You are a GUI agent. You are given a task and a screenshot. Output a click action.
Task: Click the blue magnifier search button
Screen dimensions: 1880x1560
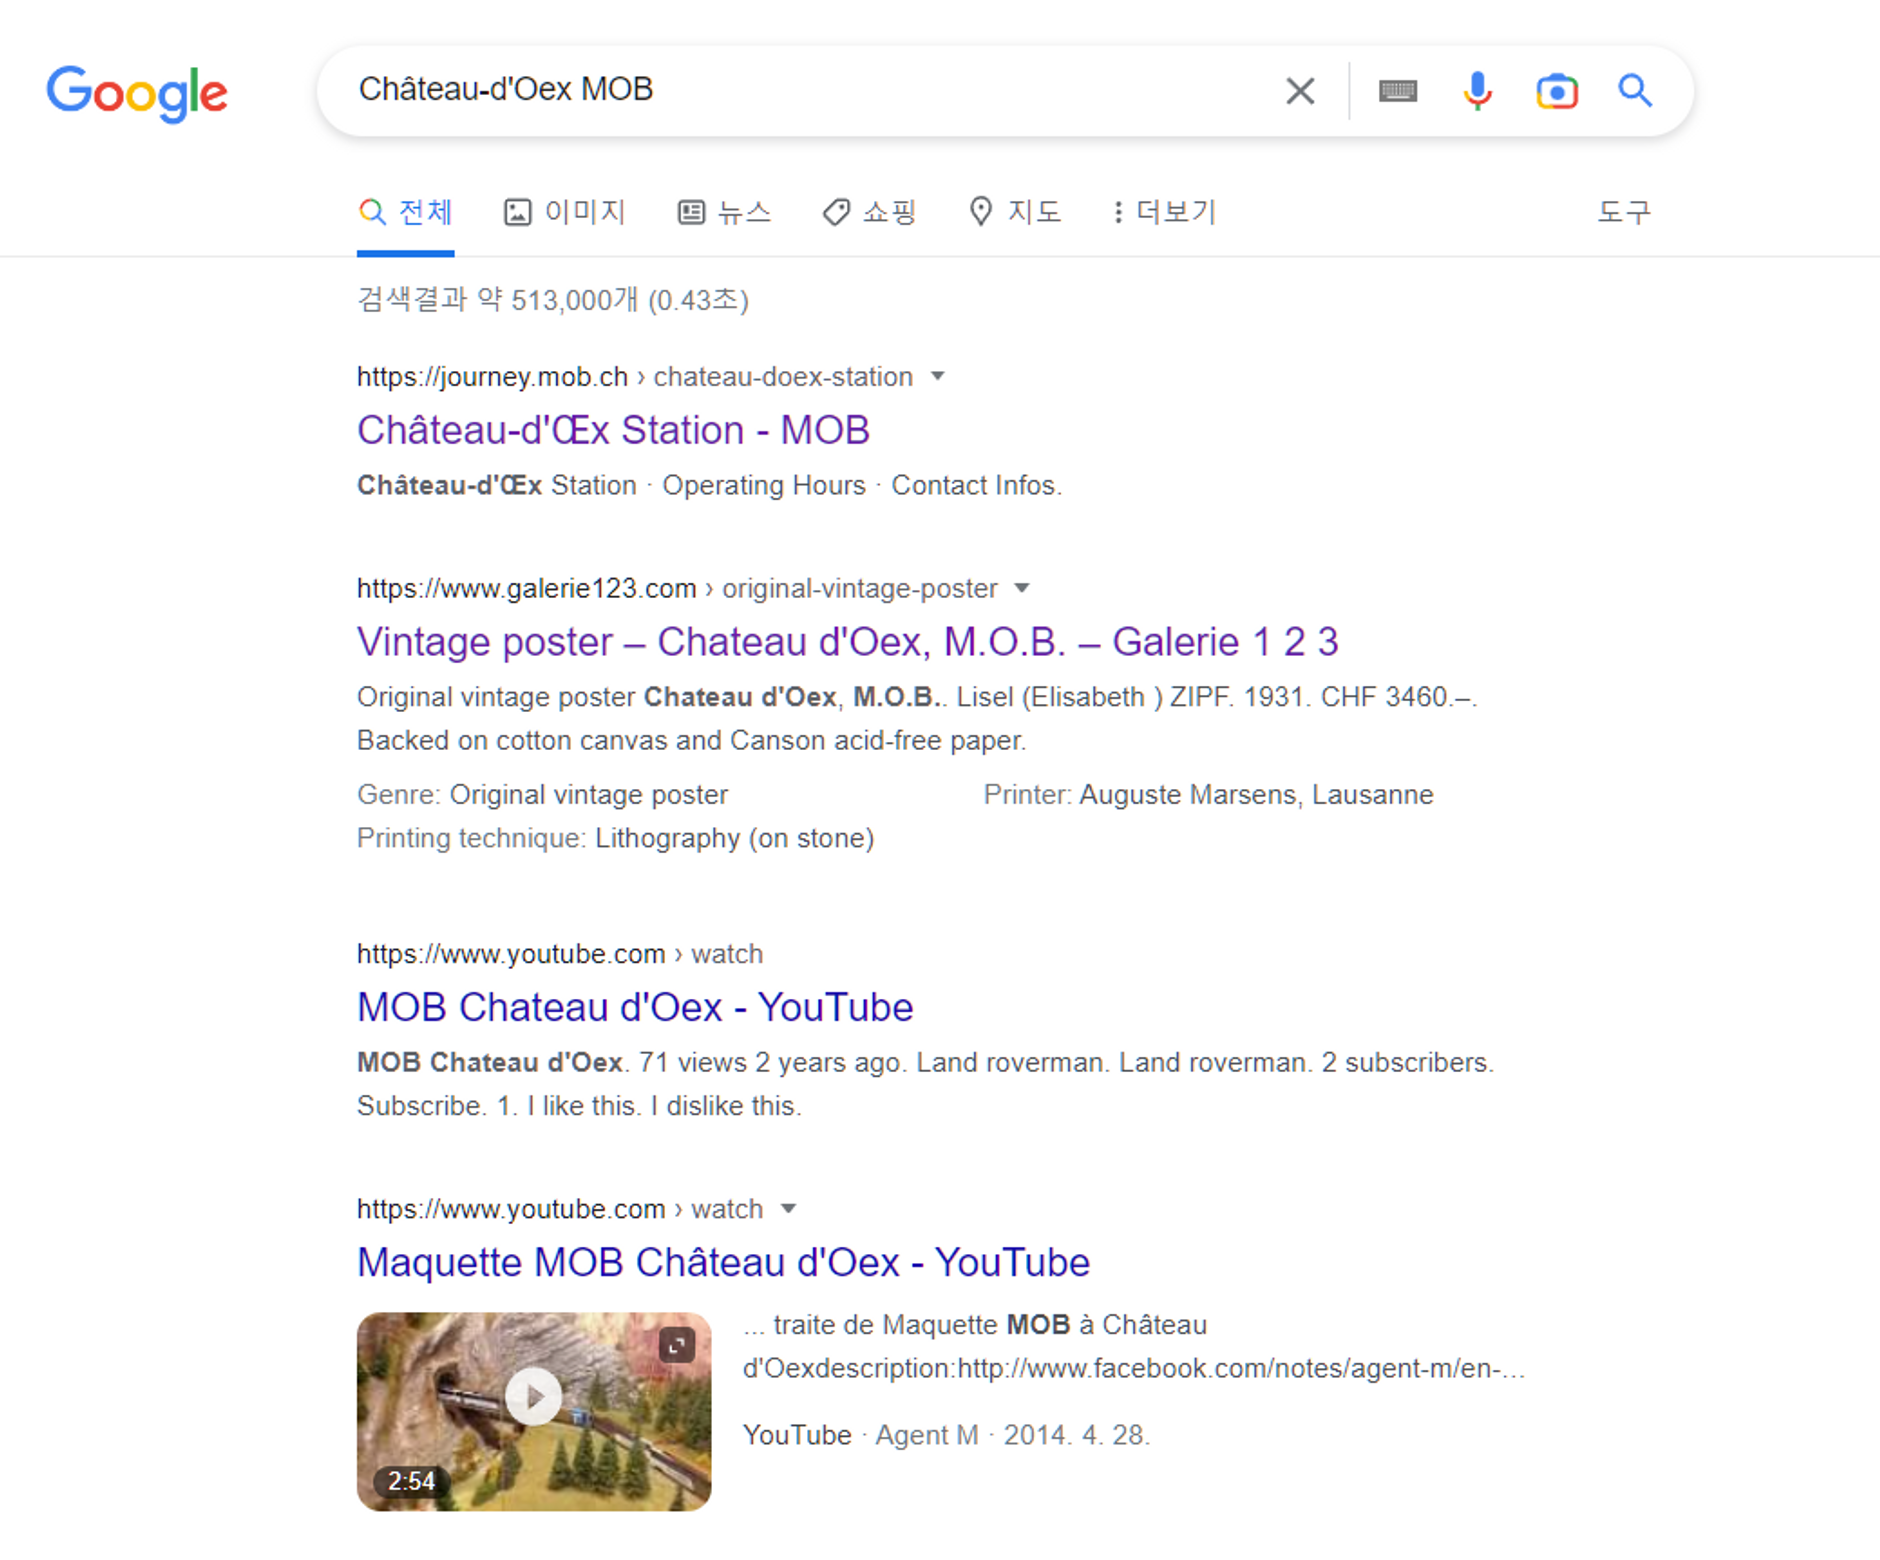point(1635,91)
